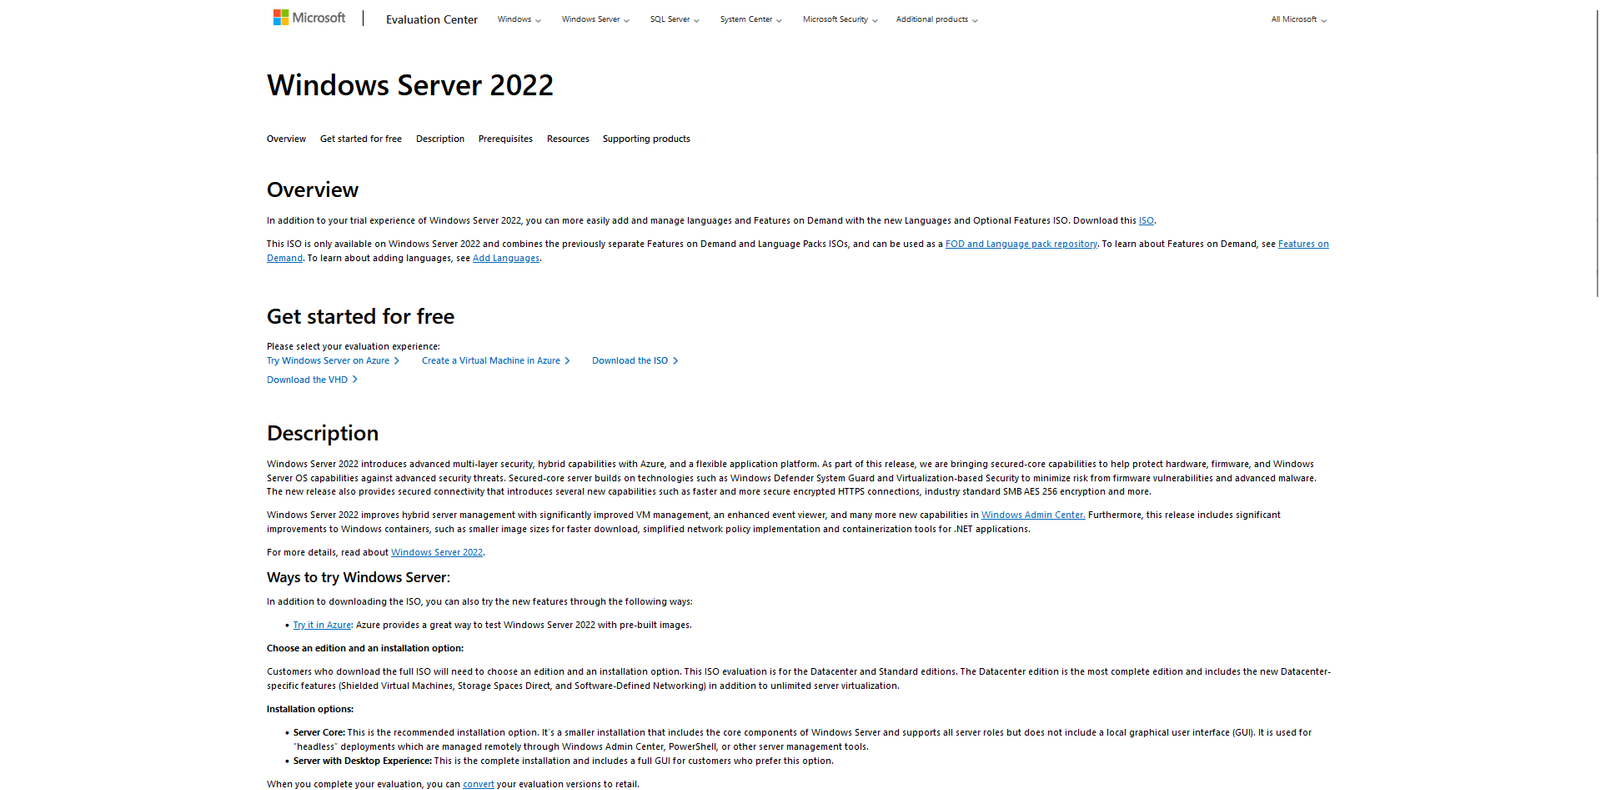Viewport: 1600px width, 790px height.
Task: Click the Ways to try Windows Server heading
Action: tap(358, 577)
